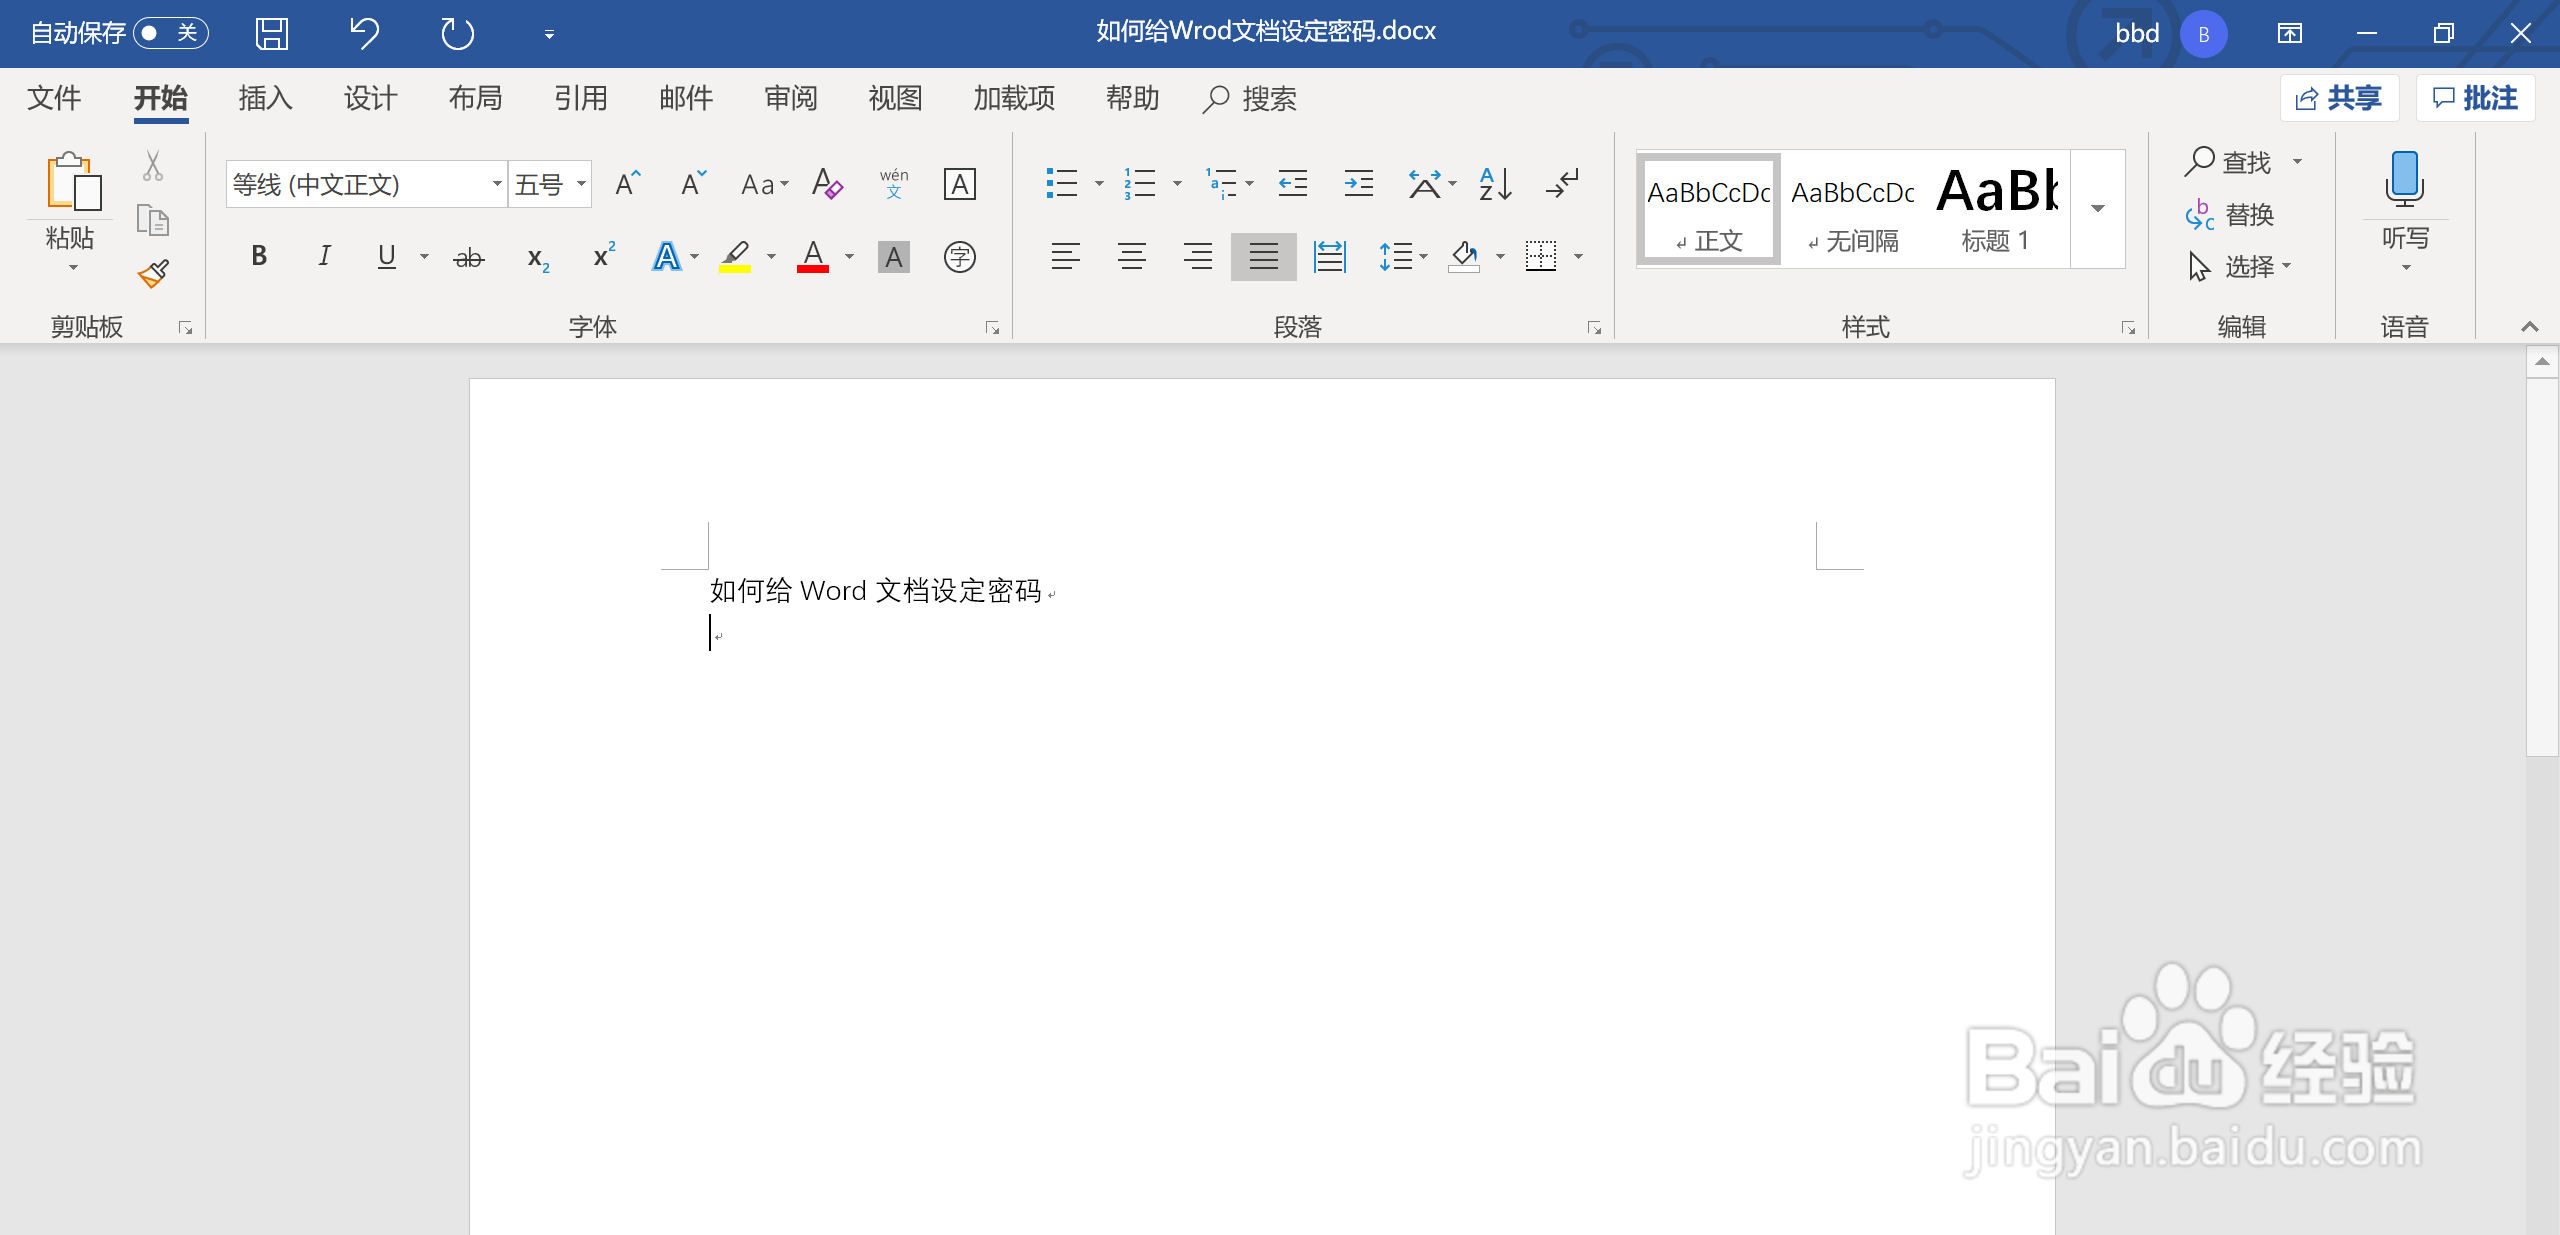The image size is (2560, 1235).
Task: Align text to the left
Action: [1066, 257]
